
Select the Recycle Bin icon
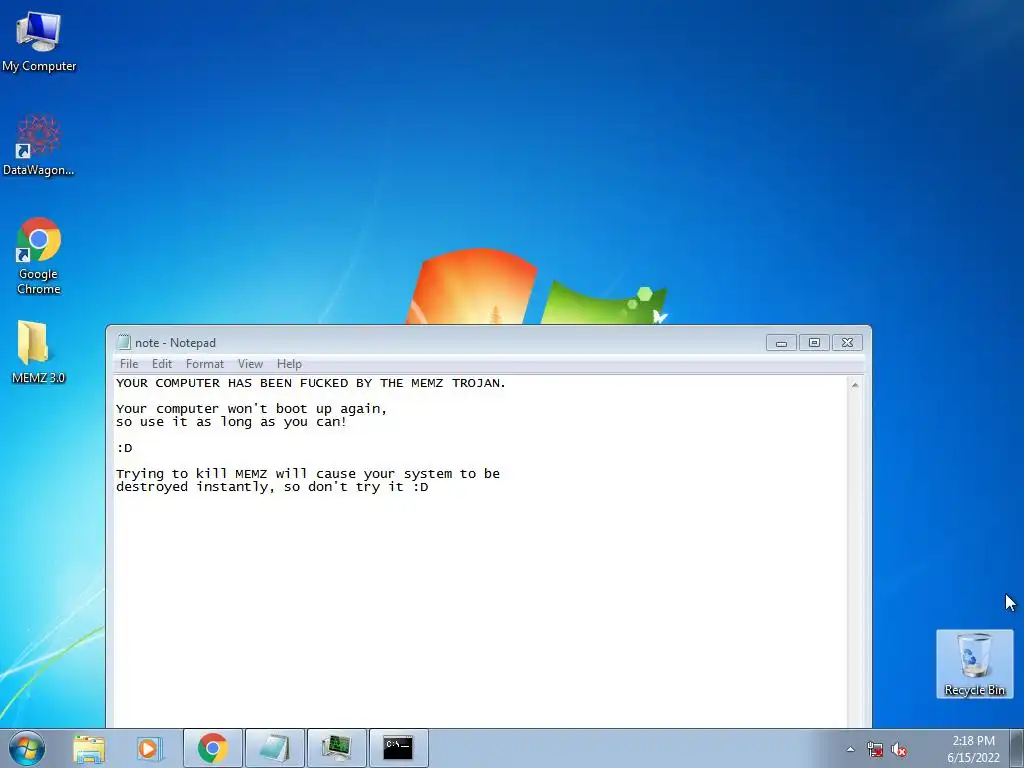tap(974, 664)
